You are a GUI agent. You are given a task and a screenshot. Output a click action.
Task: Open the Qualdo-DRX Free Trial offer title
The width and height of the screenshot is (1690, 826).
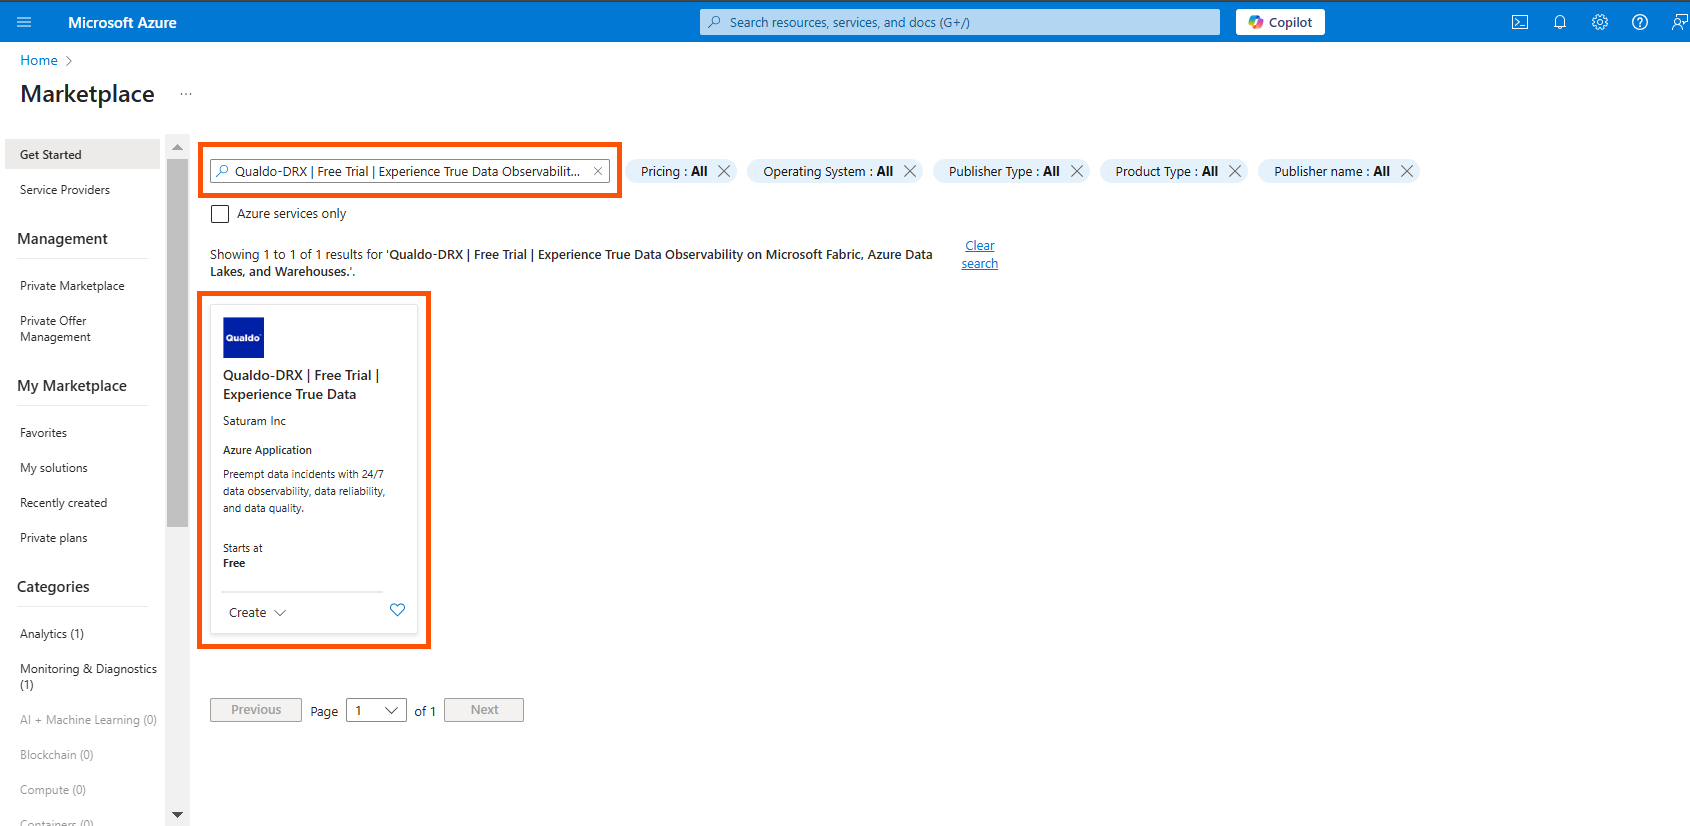click(x=301, y=385)
